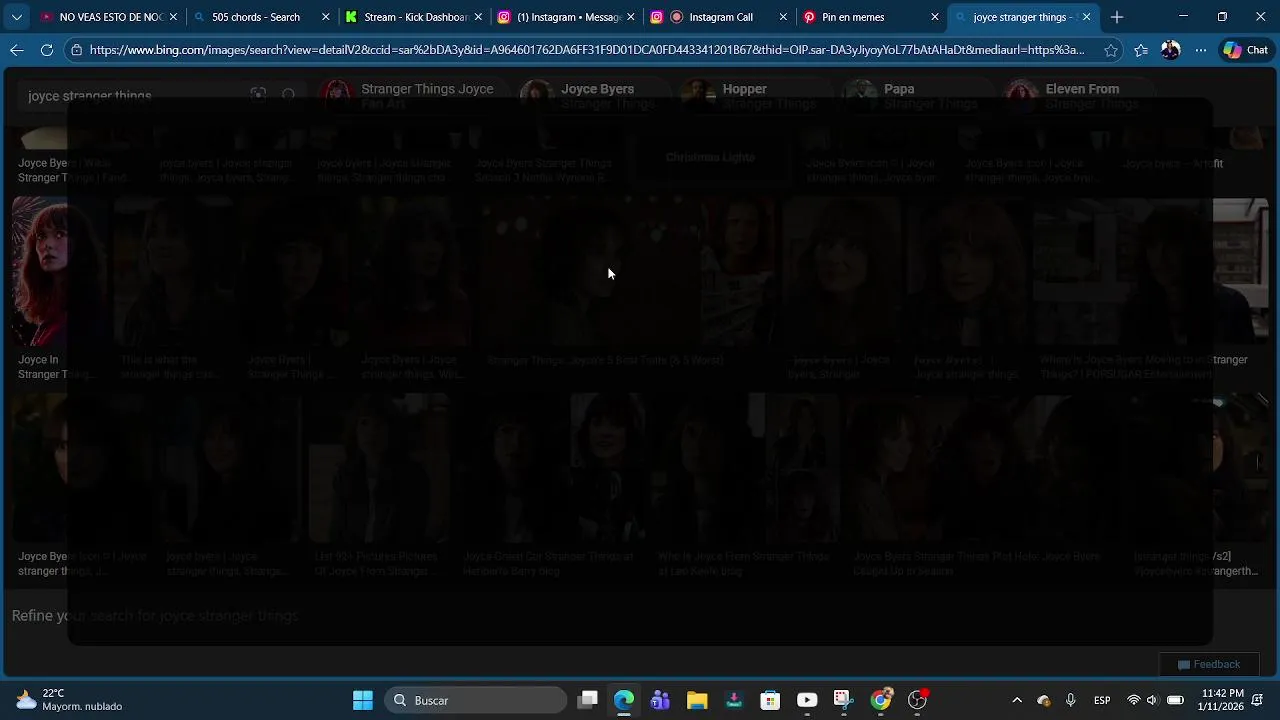Viewport: 1280px width, 720px height.
Task: View site information icon in address bar
Action: pyautogui.click(x=77, y=49)
